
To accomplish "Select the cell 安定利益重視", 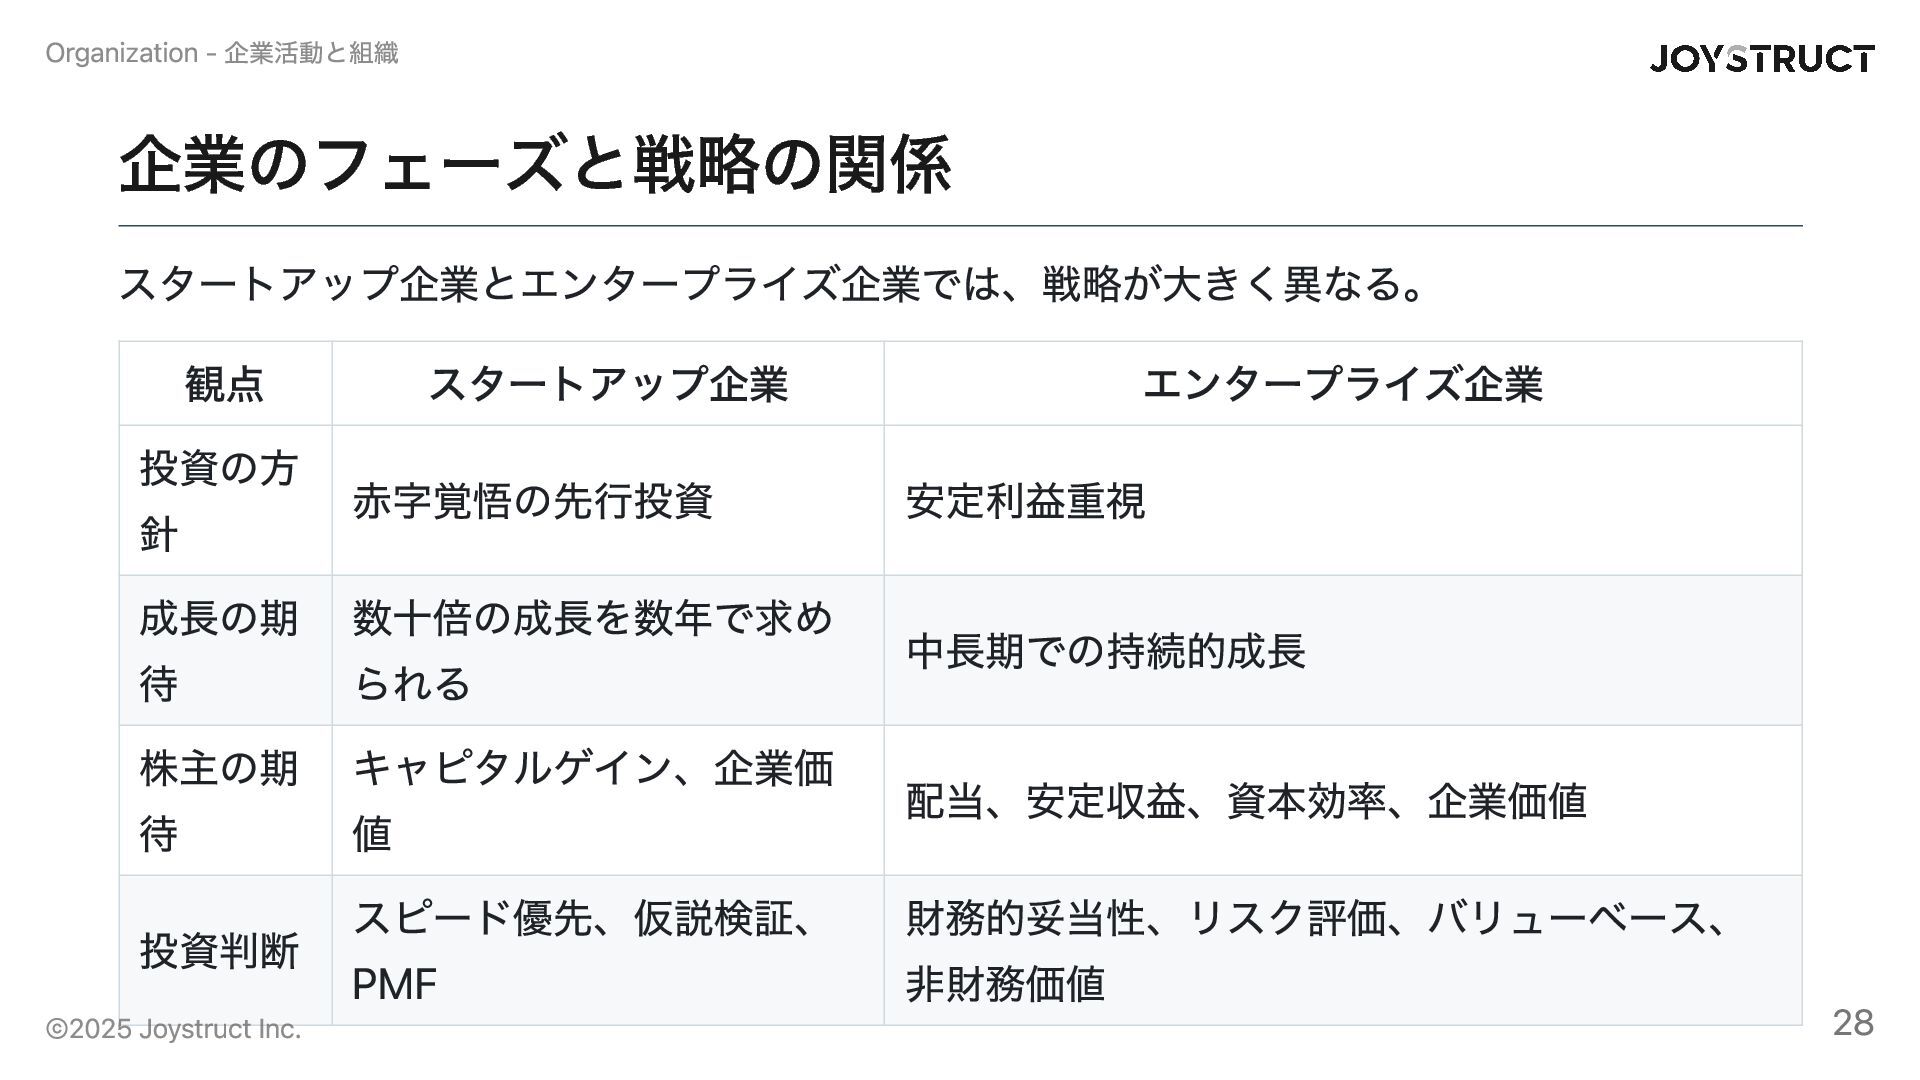I will tap(1343, 501).
